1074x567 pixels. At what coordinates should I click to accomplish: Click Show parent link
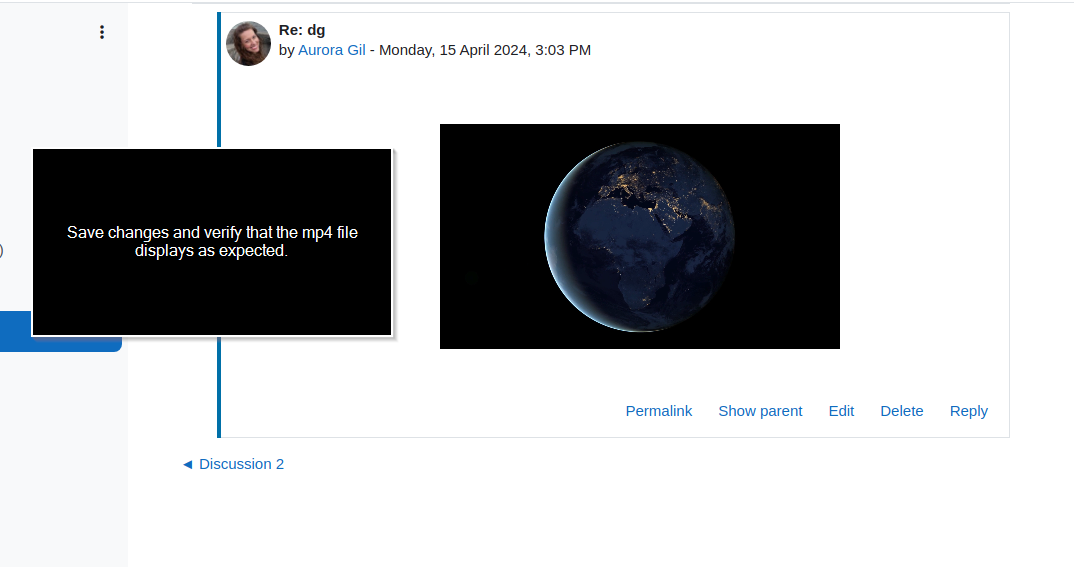click(x=760, y=411)
